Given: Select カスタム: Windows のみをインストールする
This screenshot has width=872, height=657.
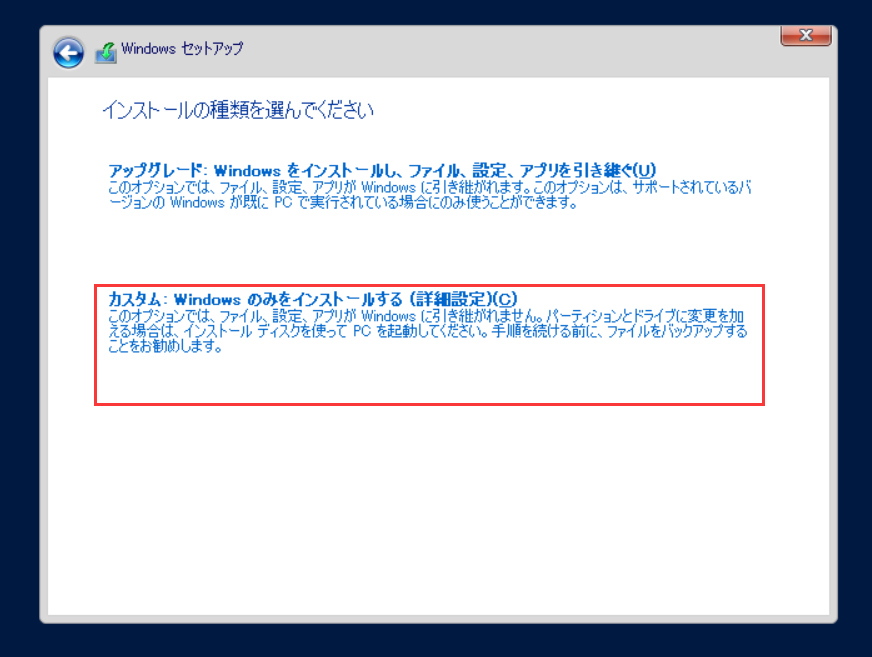Looking at the screenshot, I should click(313, 299).
